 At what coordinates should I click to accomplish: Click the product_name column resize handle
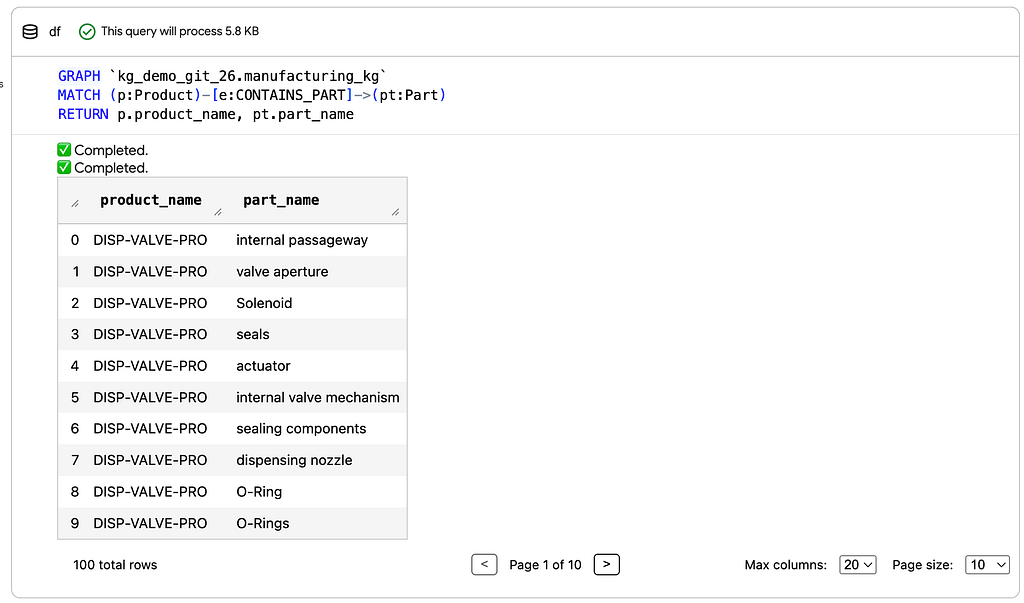[218, 212]
